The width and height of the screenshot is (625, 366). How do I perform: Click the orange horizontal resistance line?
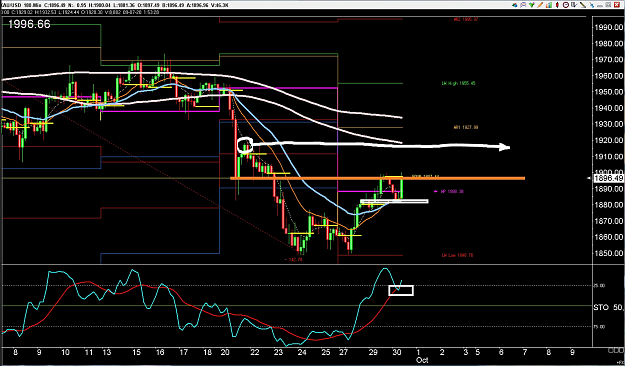click(x=377, y=178)
